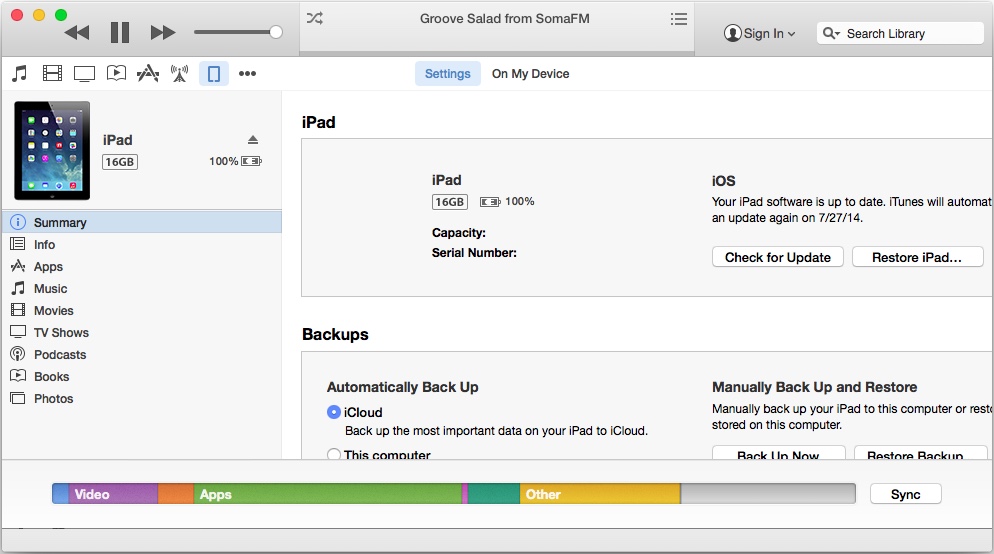Click the Back Up Now button
The image size is (994, 554).
[778, 453]
